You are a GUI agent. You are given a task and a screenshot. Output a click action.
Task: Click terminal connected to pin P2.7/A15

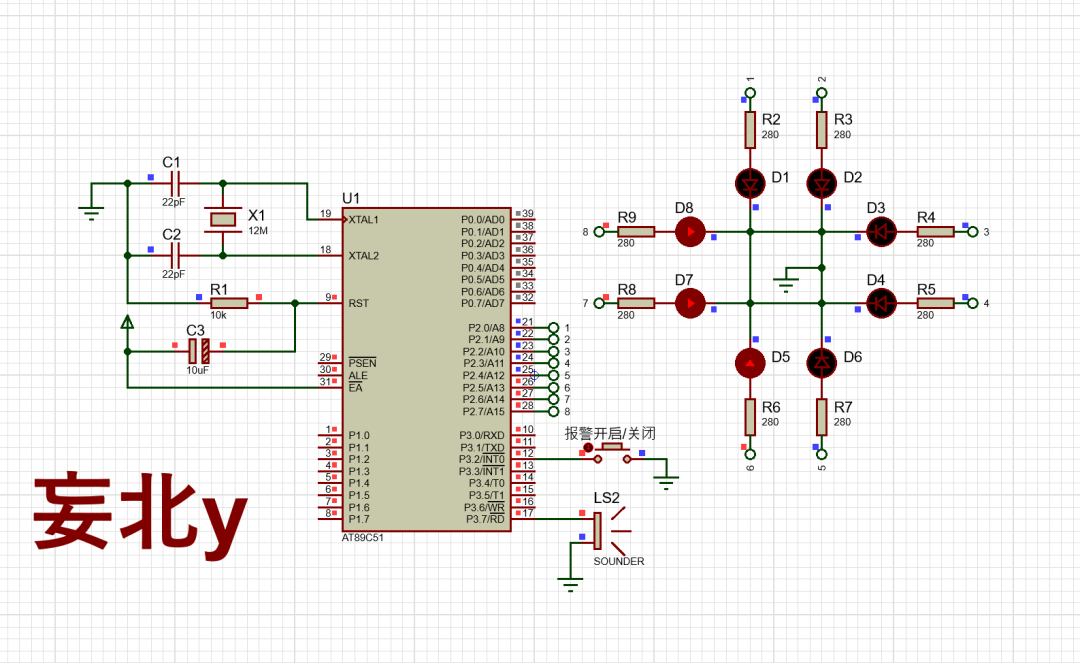point(553,412)
